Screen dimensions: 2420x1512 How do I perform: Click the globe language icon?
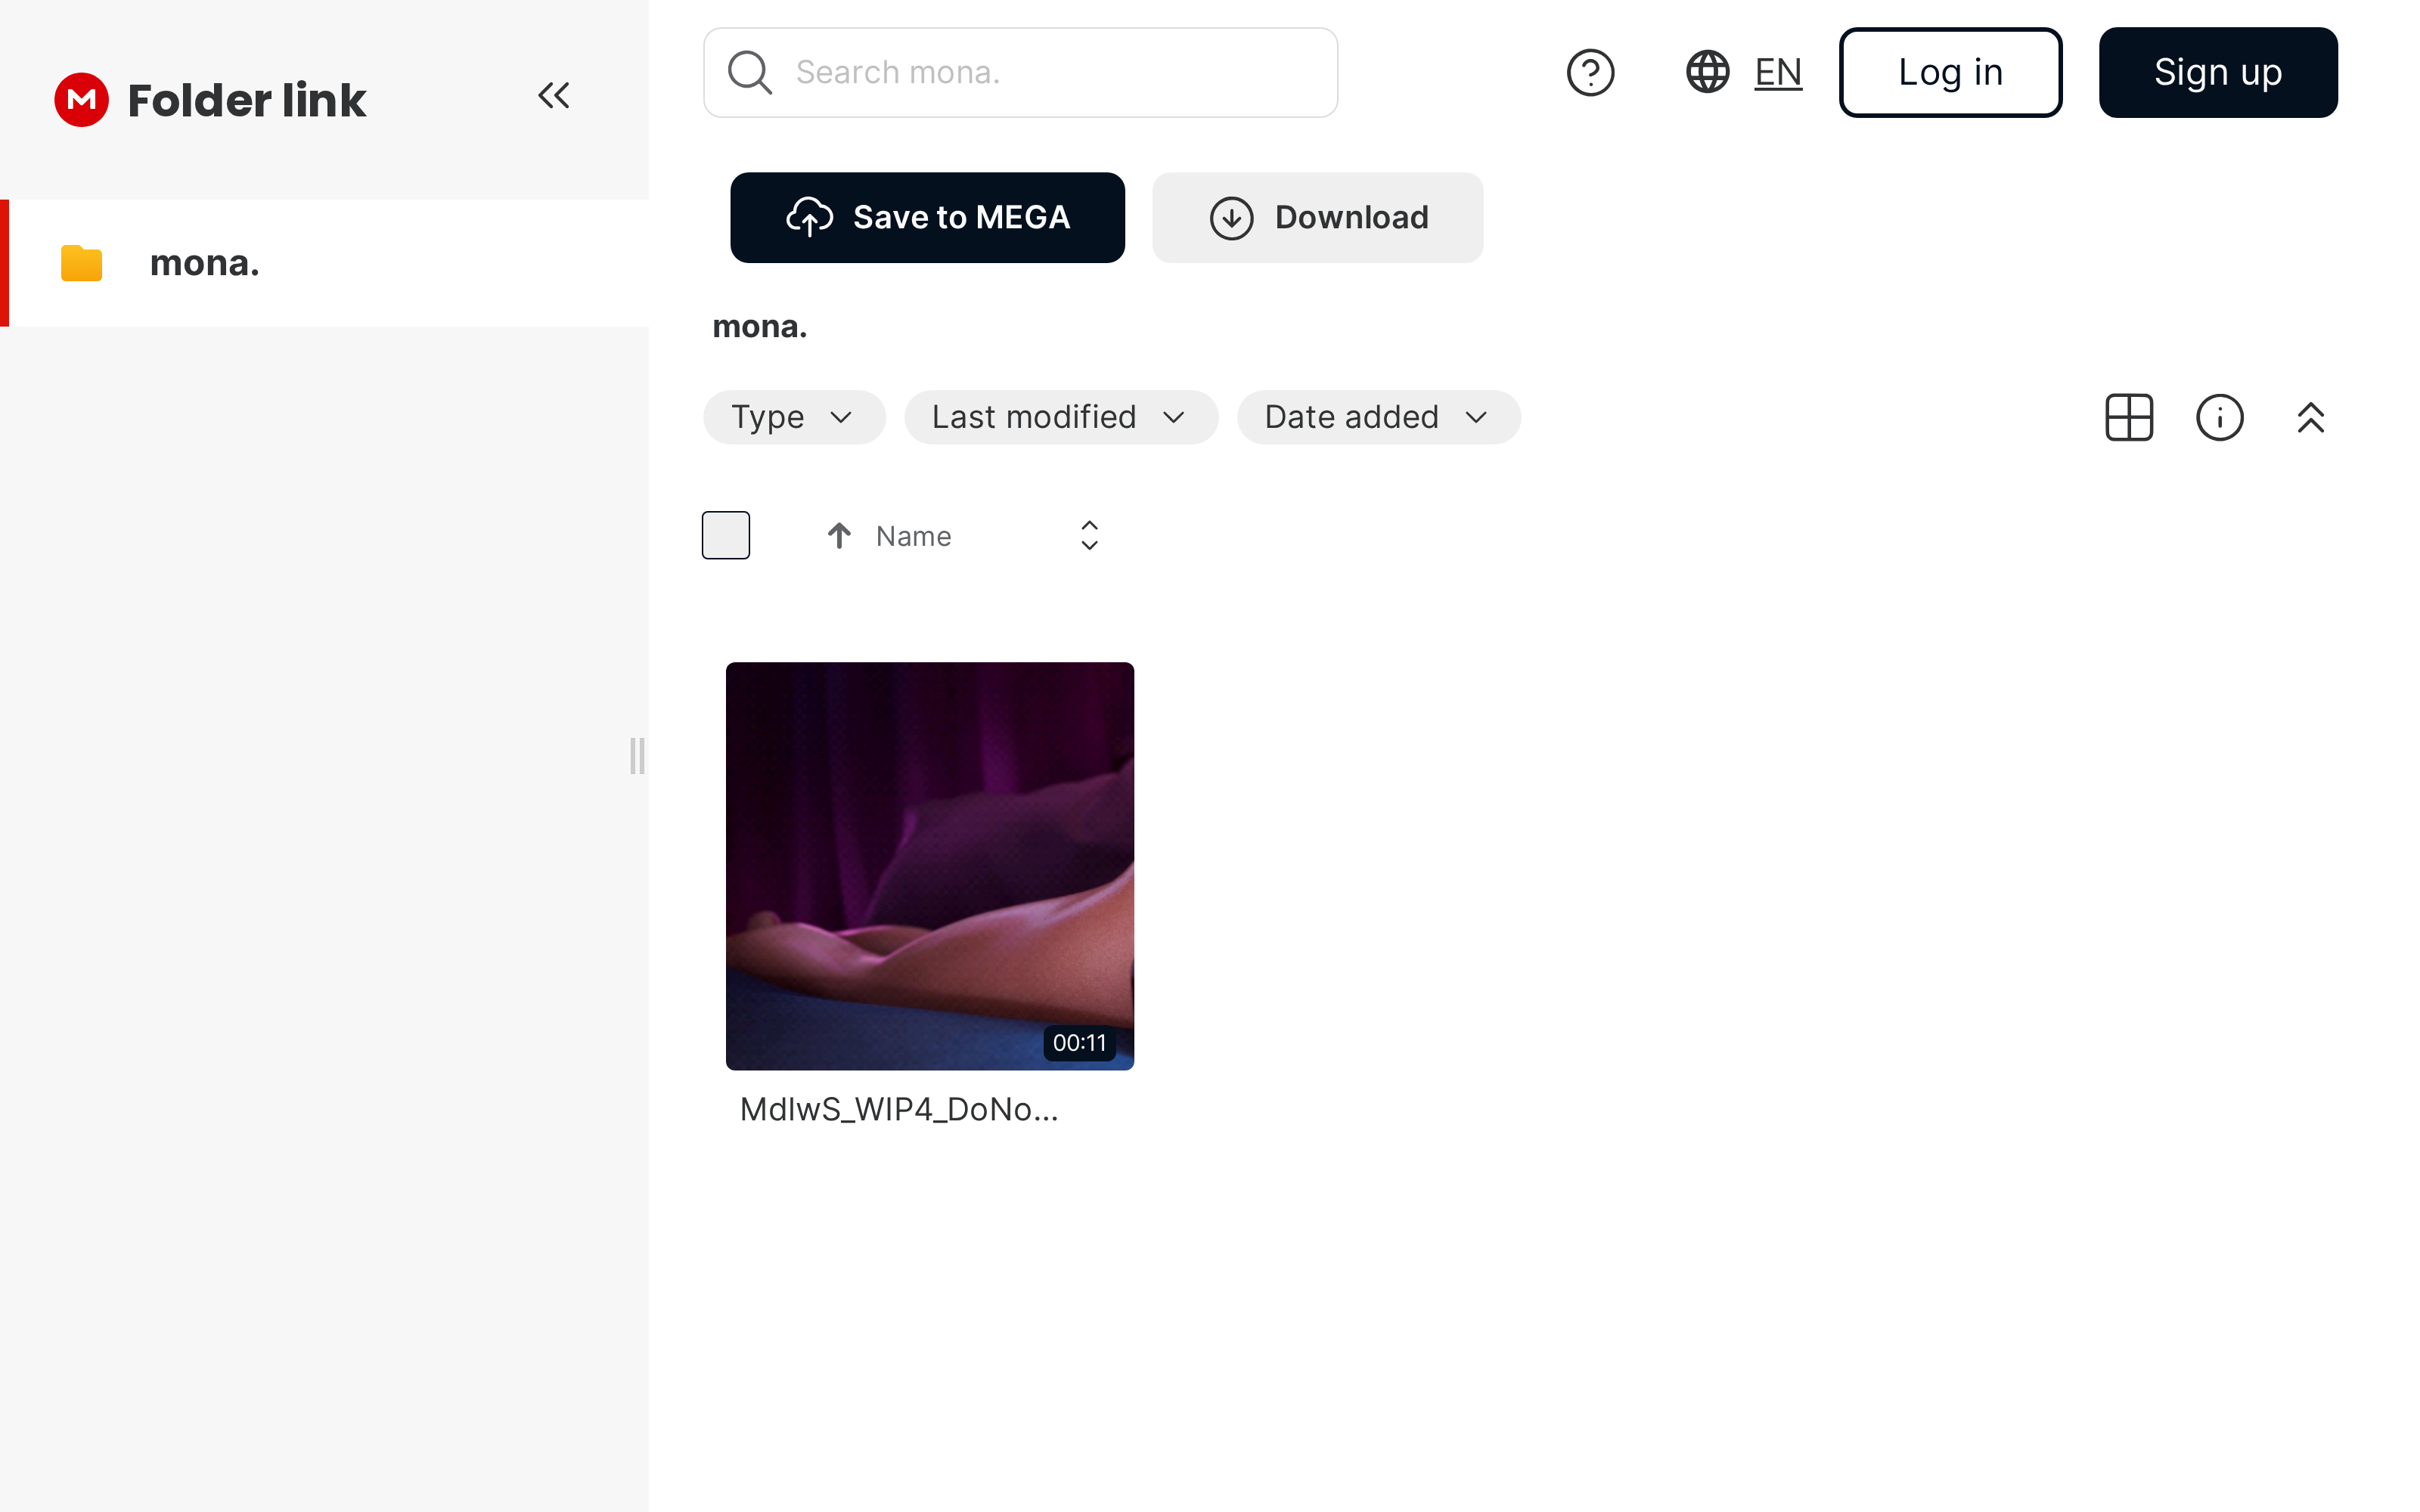click(x=1707, y=73)
